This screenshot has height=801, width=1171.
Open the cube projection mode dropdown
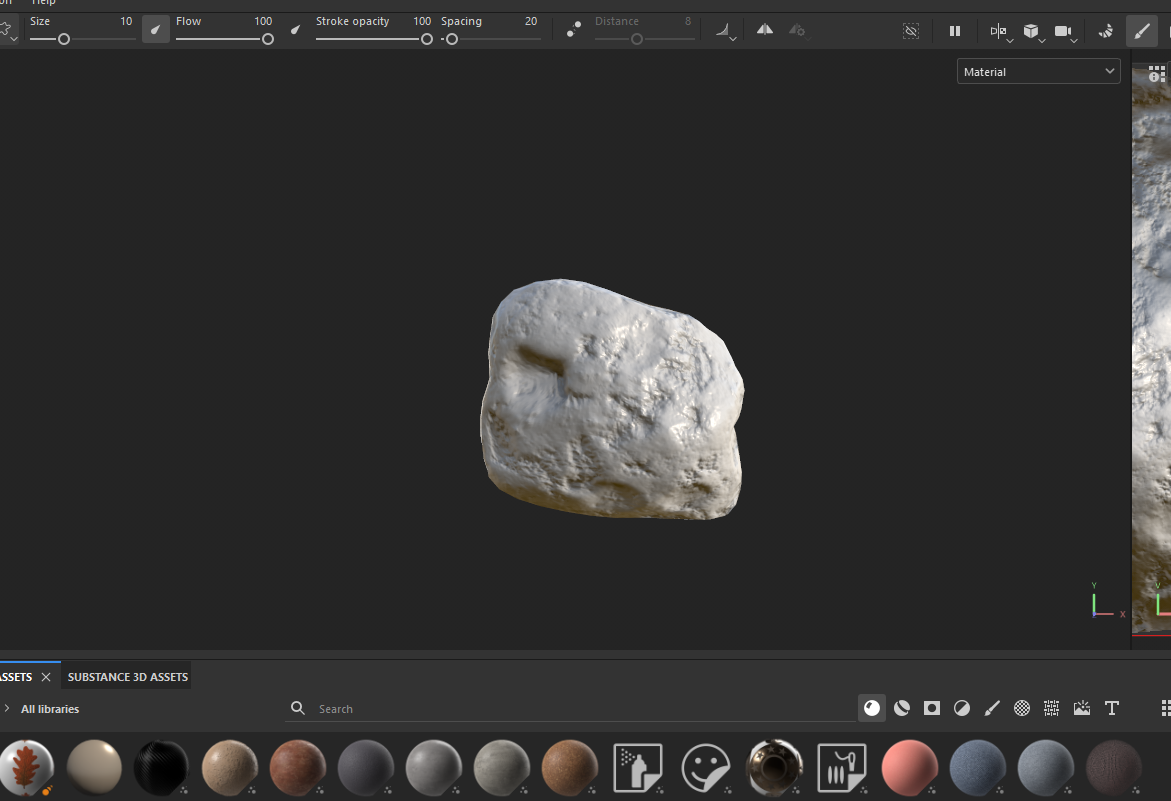click(1034, 31)
